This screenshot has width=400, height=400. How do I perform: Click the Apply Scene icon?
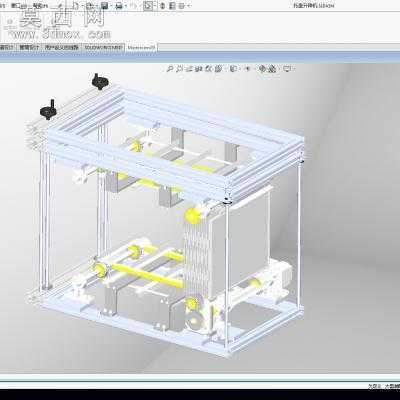(x=272, y=69)
